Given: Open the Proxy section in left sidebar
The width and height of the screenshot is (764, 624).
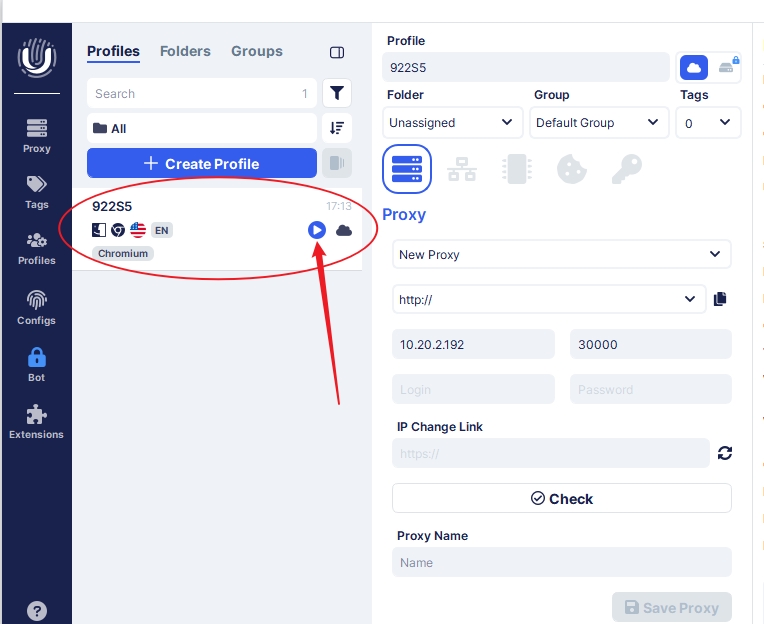Looking at the screenshot, I should coord(37,136).
